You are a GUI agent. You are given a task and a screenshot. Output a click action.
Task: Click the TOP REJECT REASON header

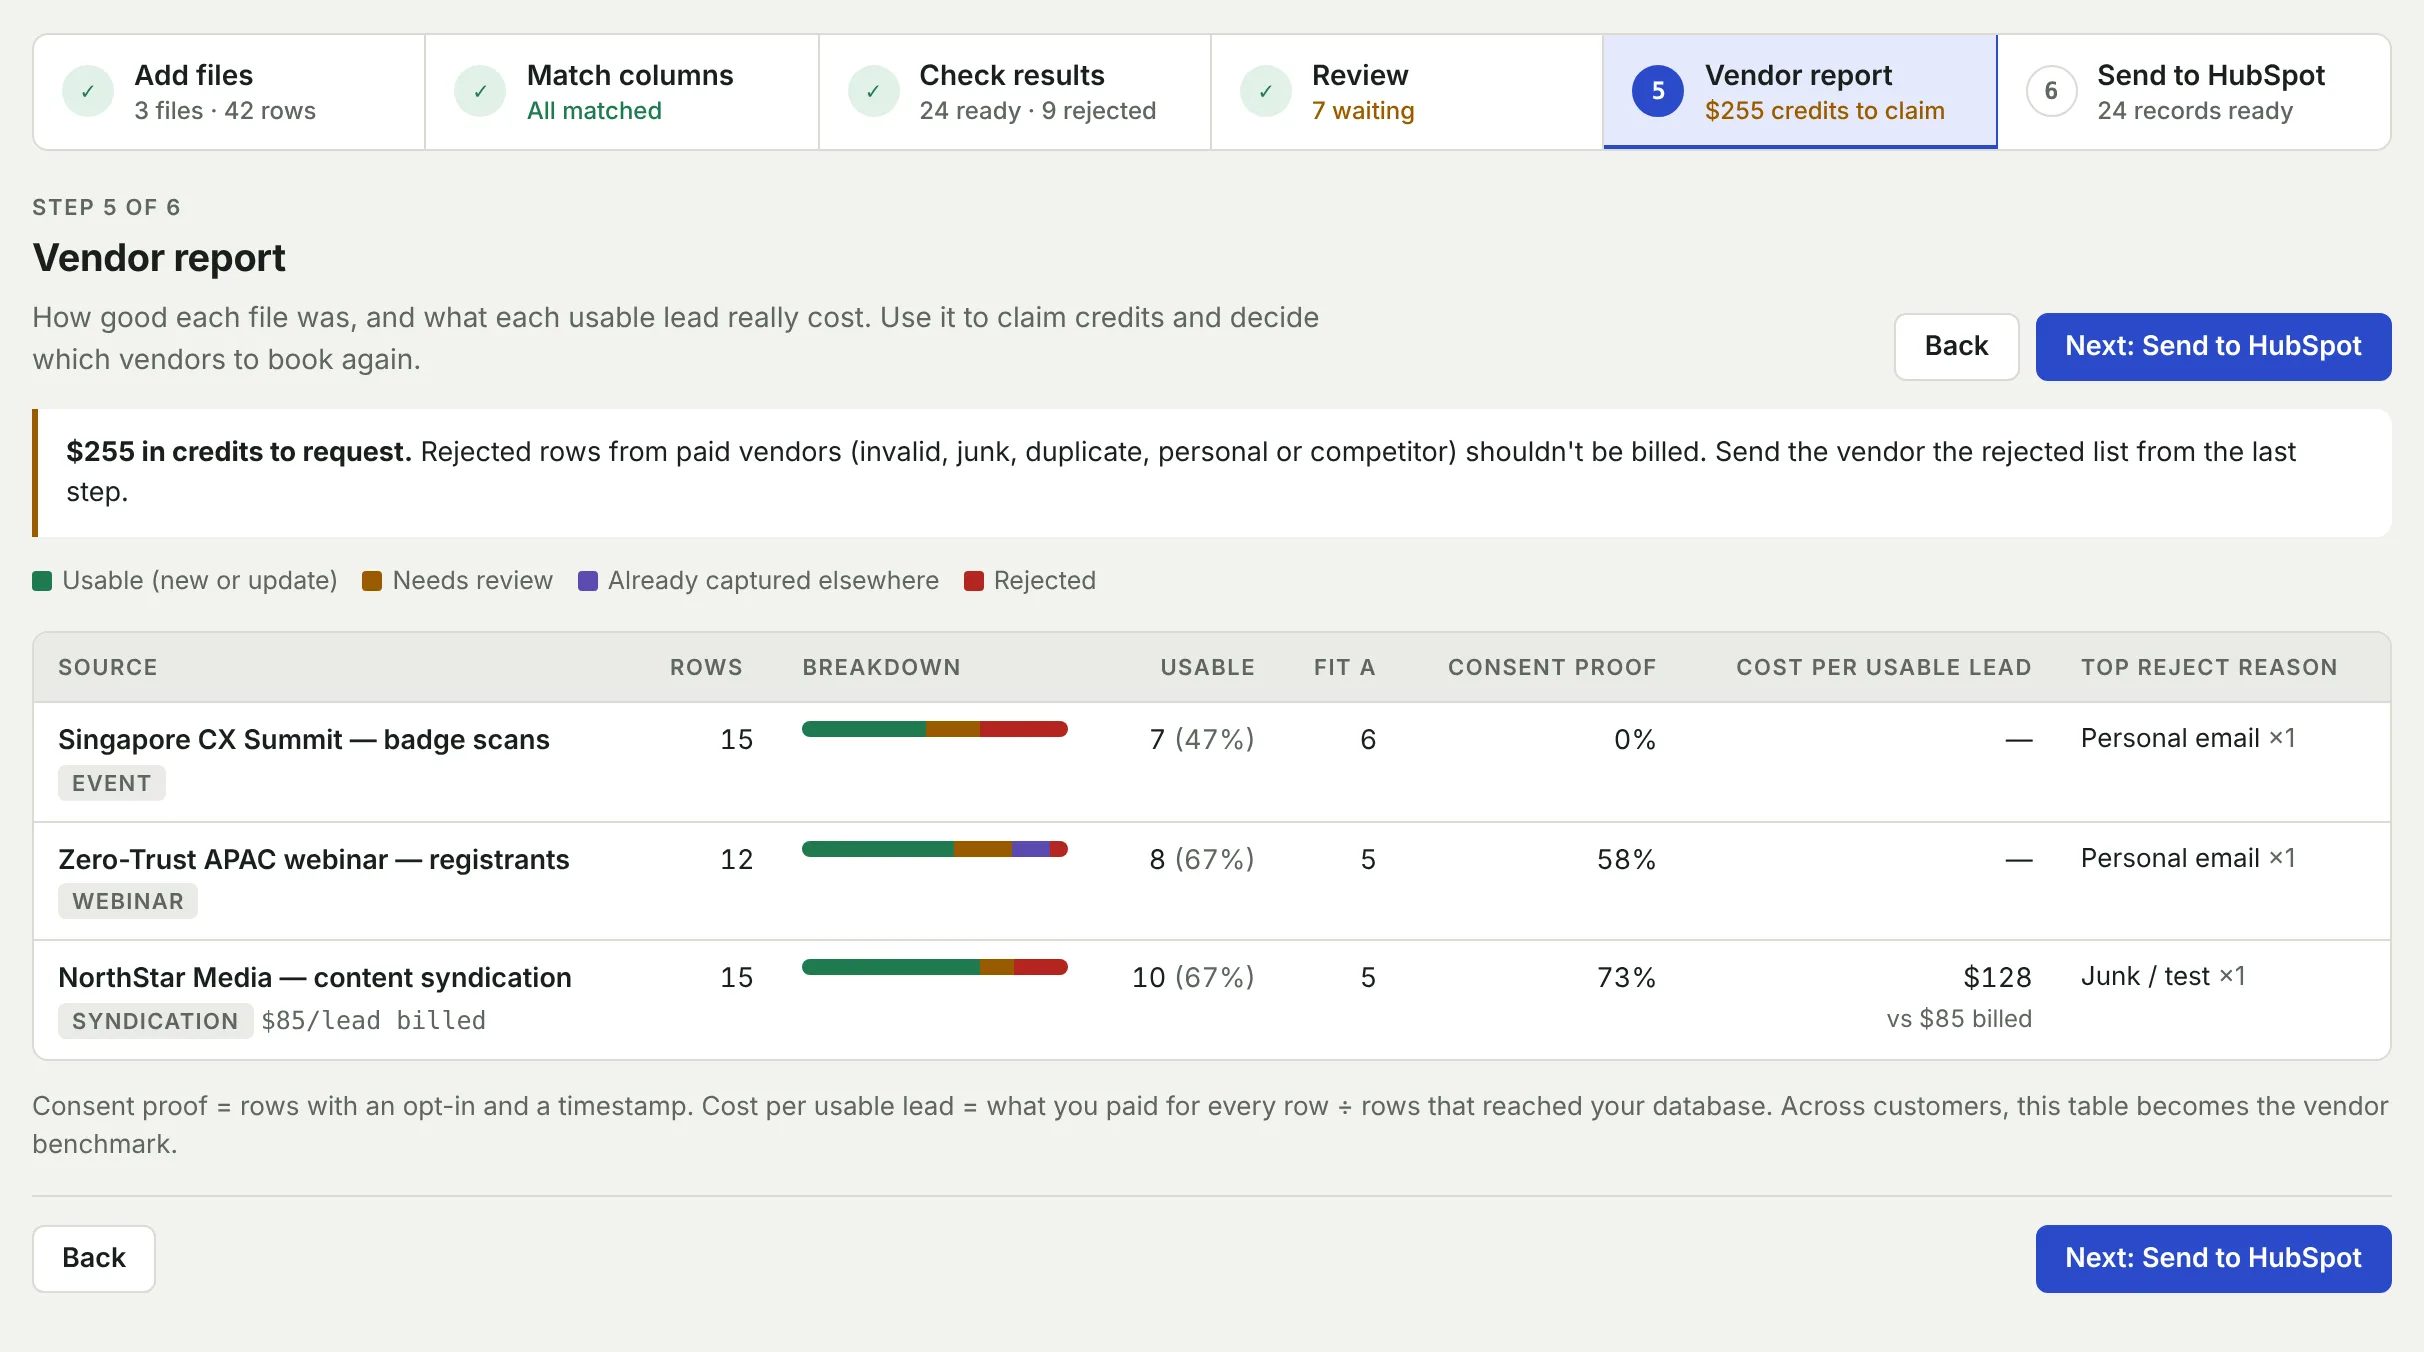coord(2209,667)
